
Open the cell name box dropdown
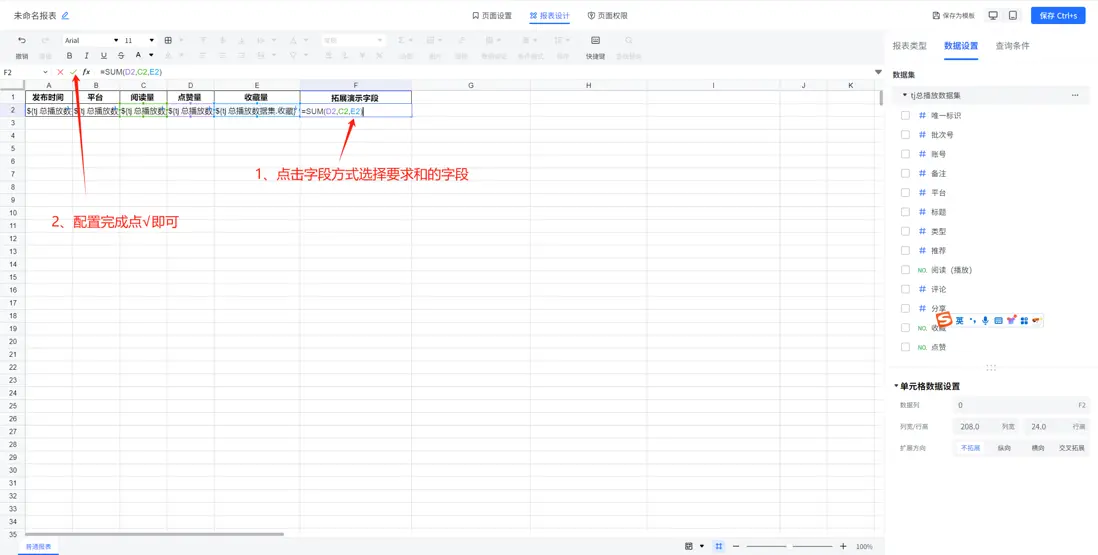(46, 72)
